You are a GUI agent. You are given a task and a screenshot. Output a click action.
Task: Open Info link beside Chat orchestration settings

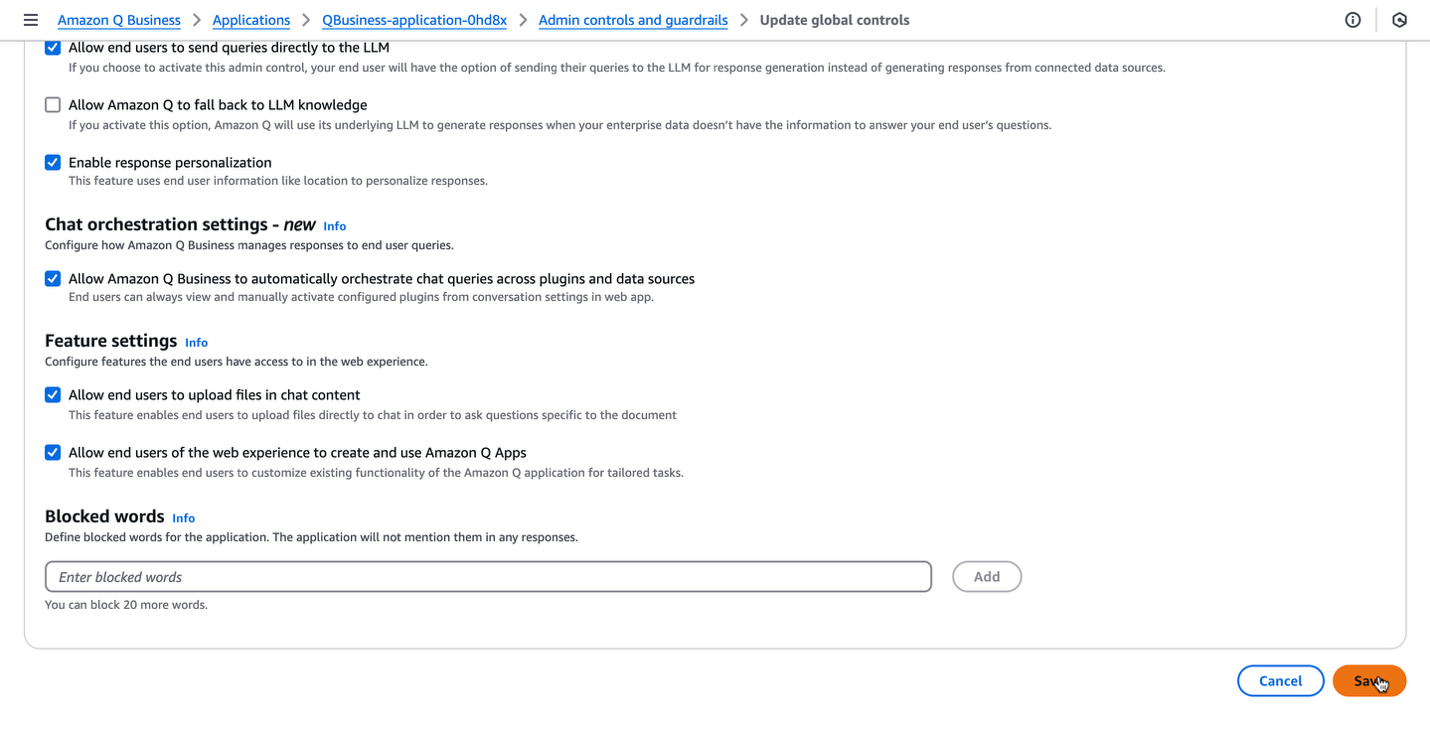(x=334, y=226)
